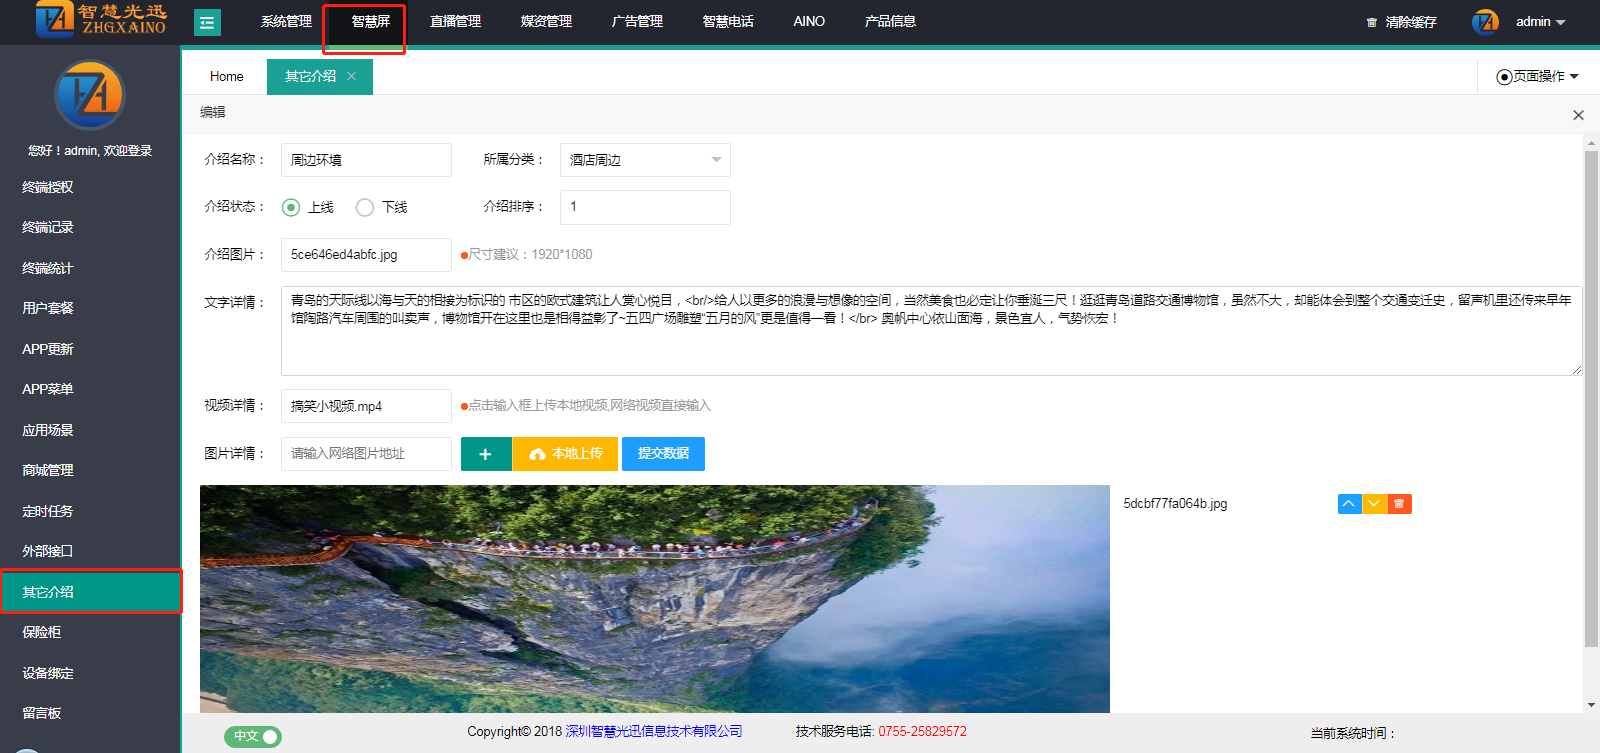This screenshot has width=1600, height=753.
Task: Click the sidebar collapse menu icon
Action: point(207,22)
